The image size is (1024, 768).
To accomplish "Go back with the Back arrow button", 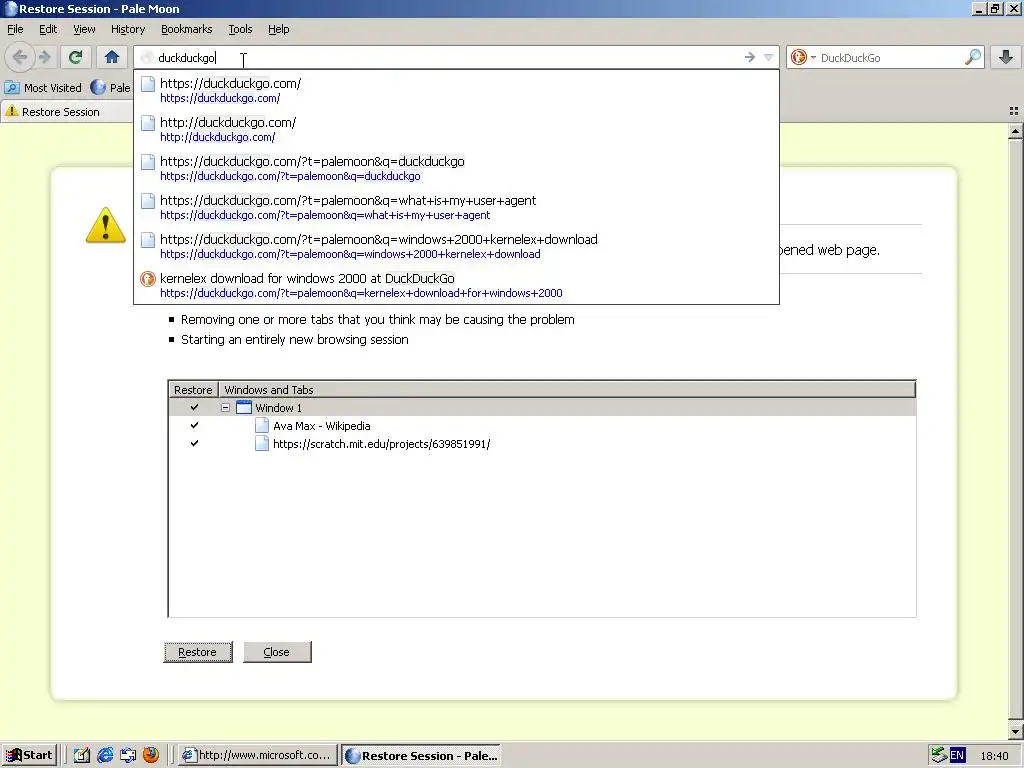I will point(20,57).
